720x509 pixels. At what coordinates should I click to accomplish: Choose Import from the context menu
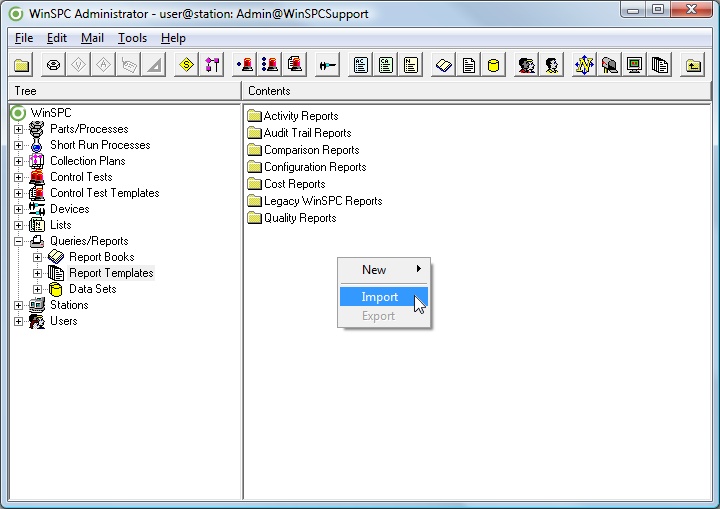pos(384,297)
